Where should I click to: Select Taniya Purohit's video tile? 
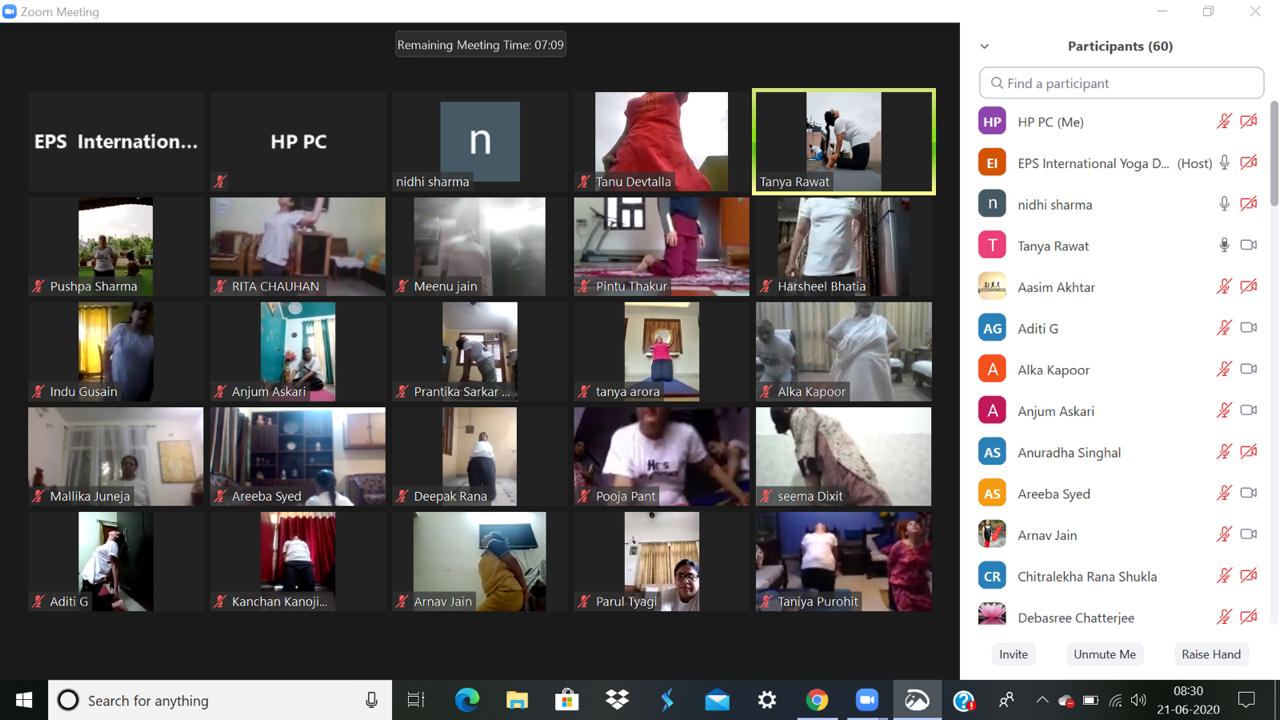point(843,561)
